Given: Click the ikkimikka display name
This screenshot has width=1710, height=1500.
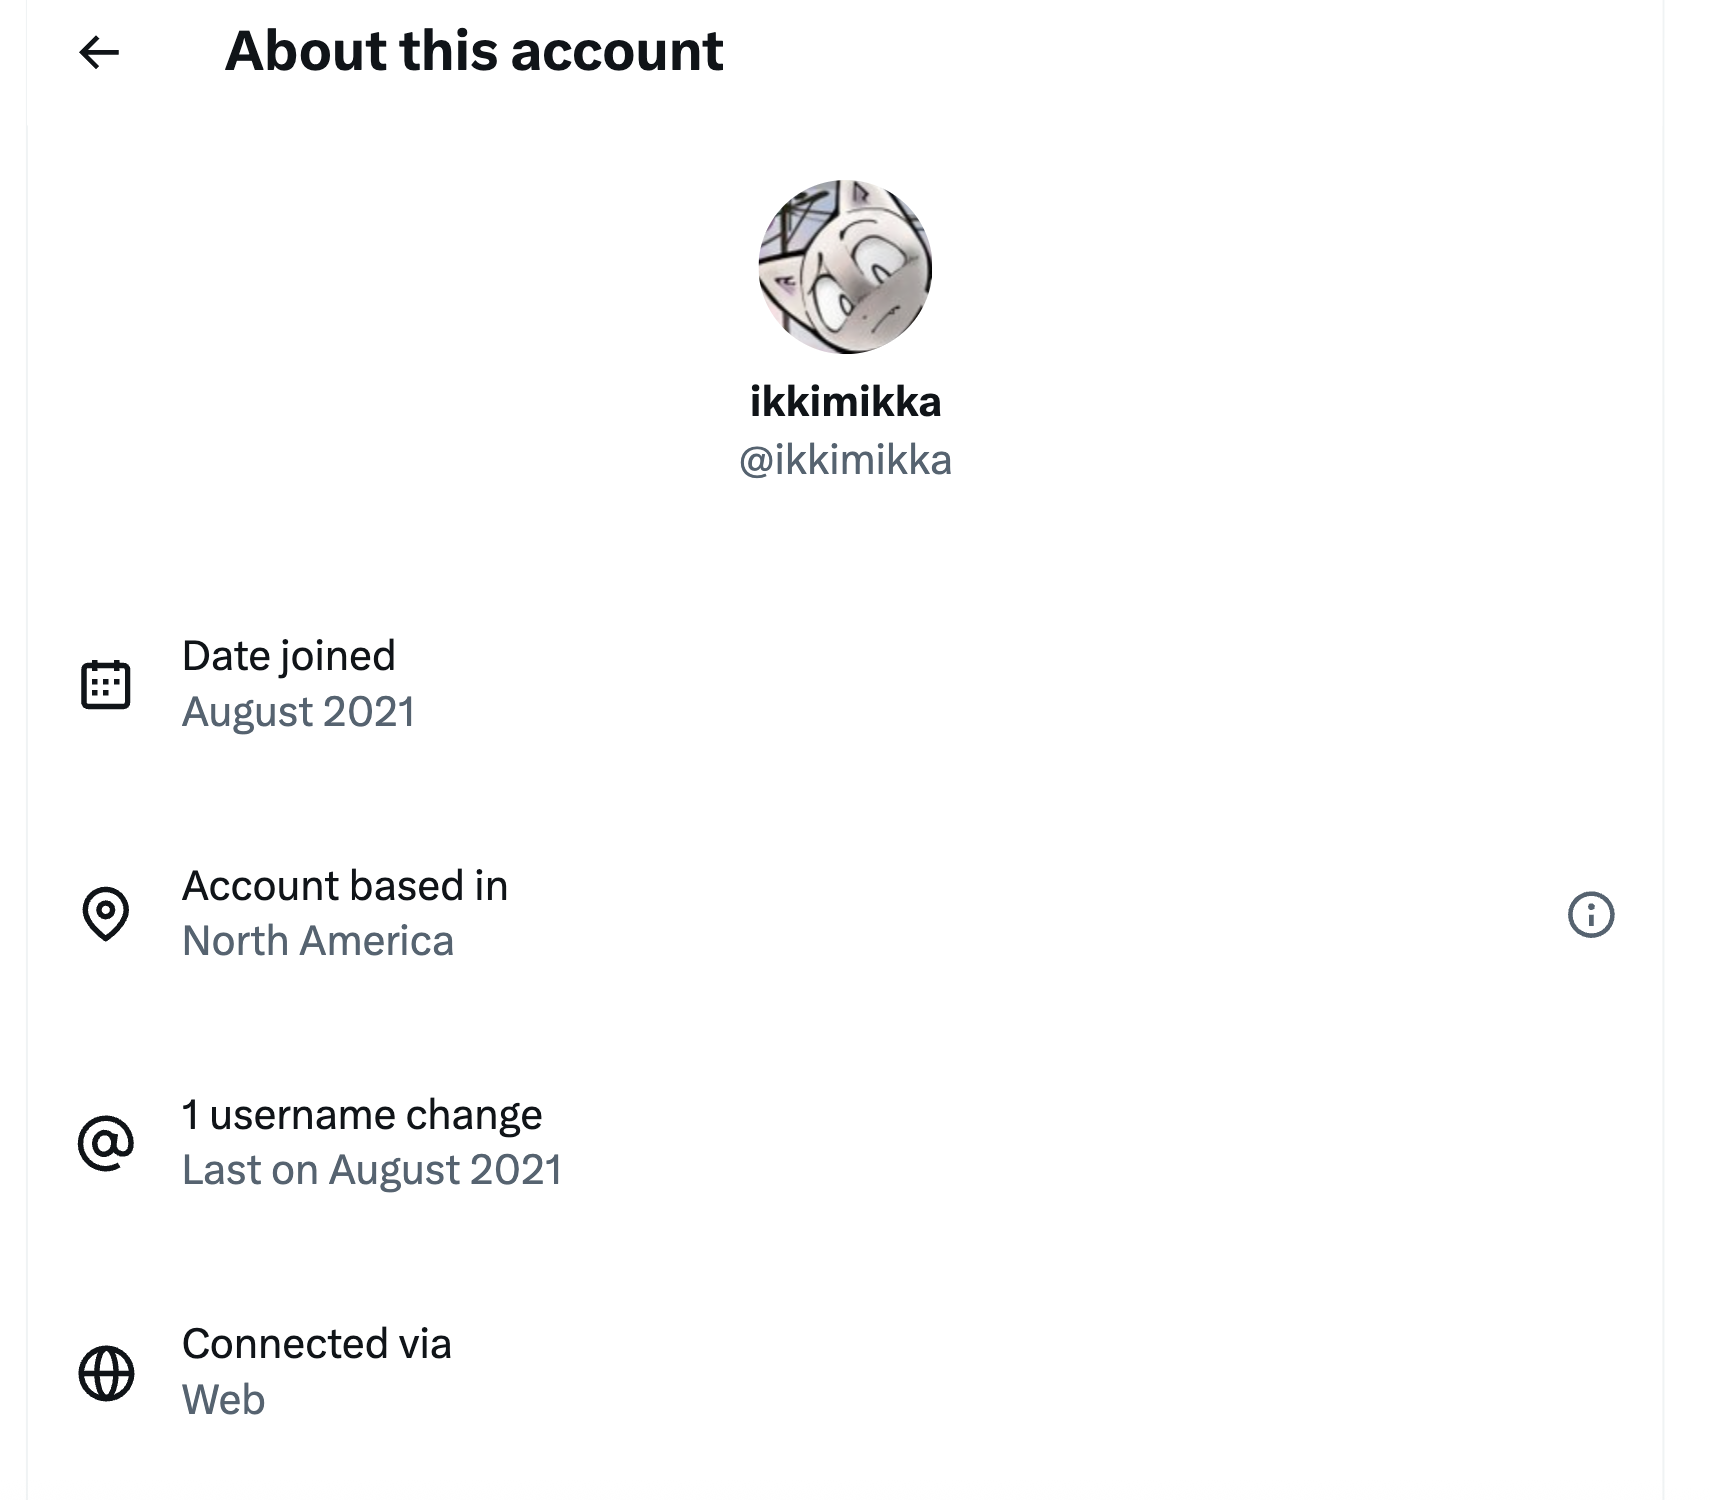Looking at the screenshot, I should (x=845, y=402).
